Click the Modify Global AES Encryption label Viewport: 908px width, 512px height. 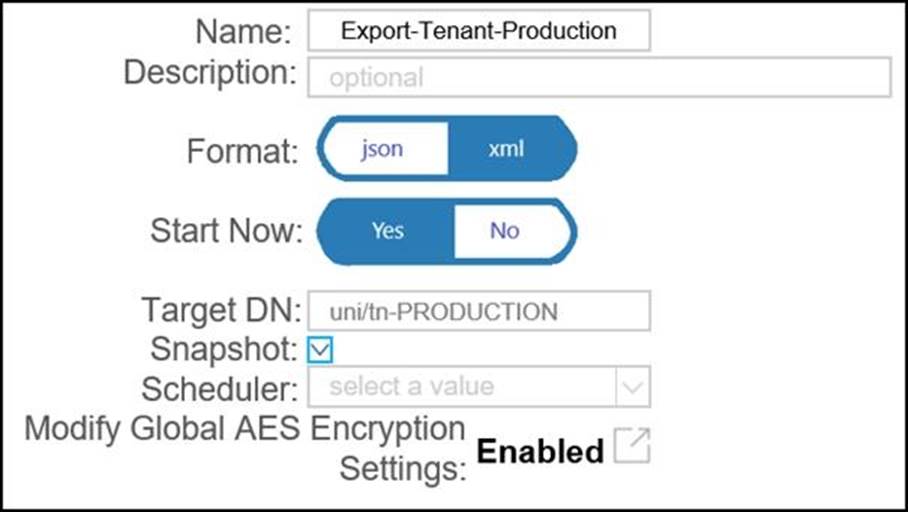(x=245, y=429)
